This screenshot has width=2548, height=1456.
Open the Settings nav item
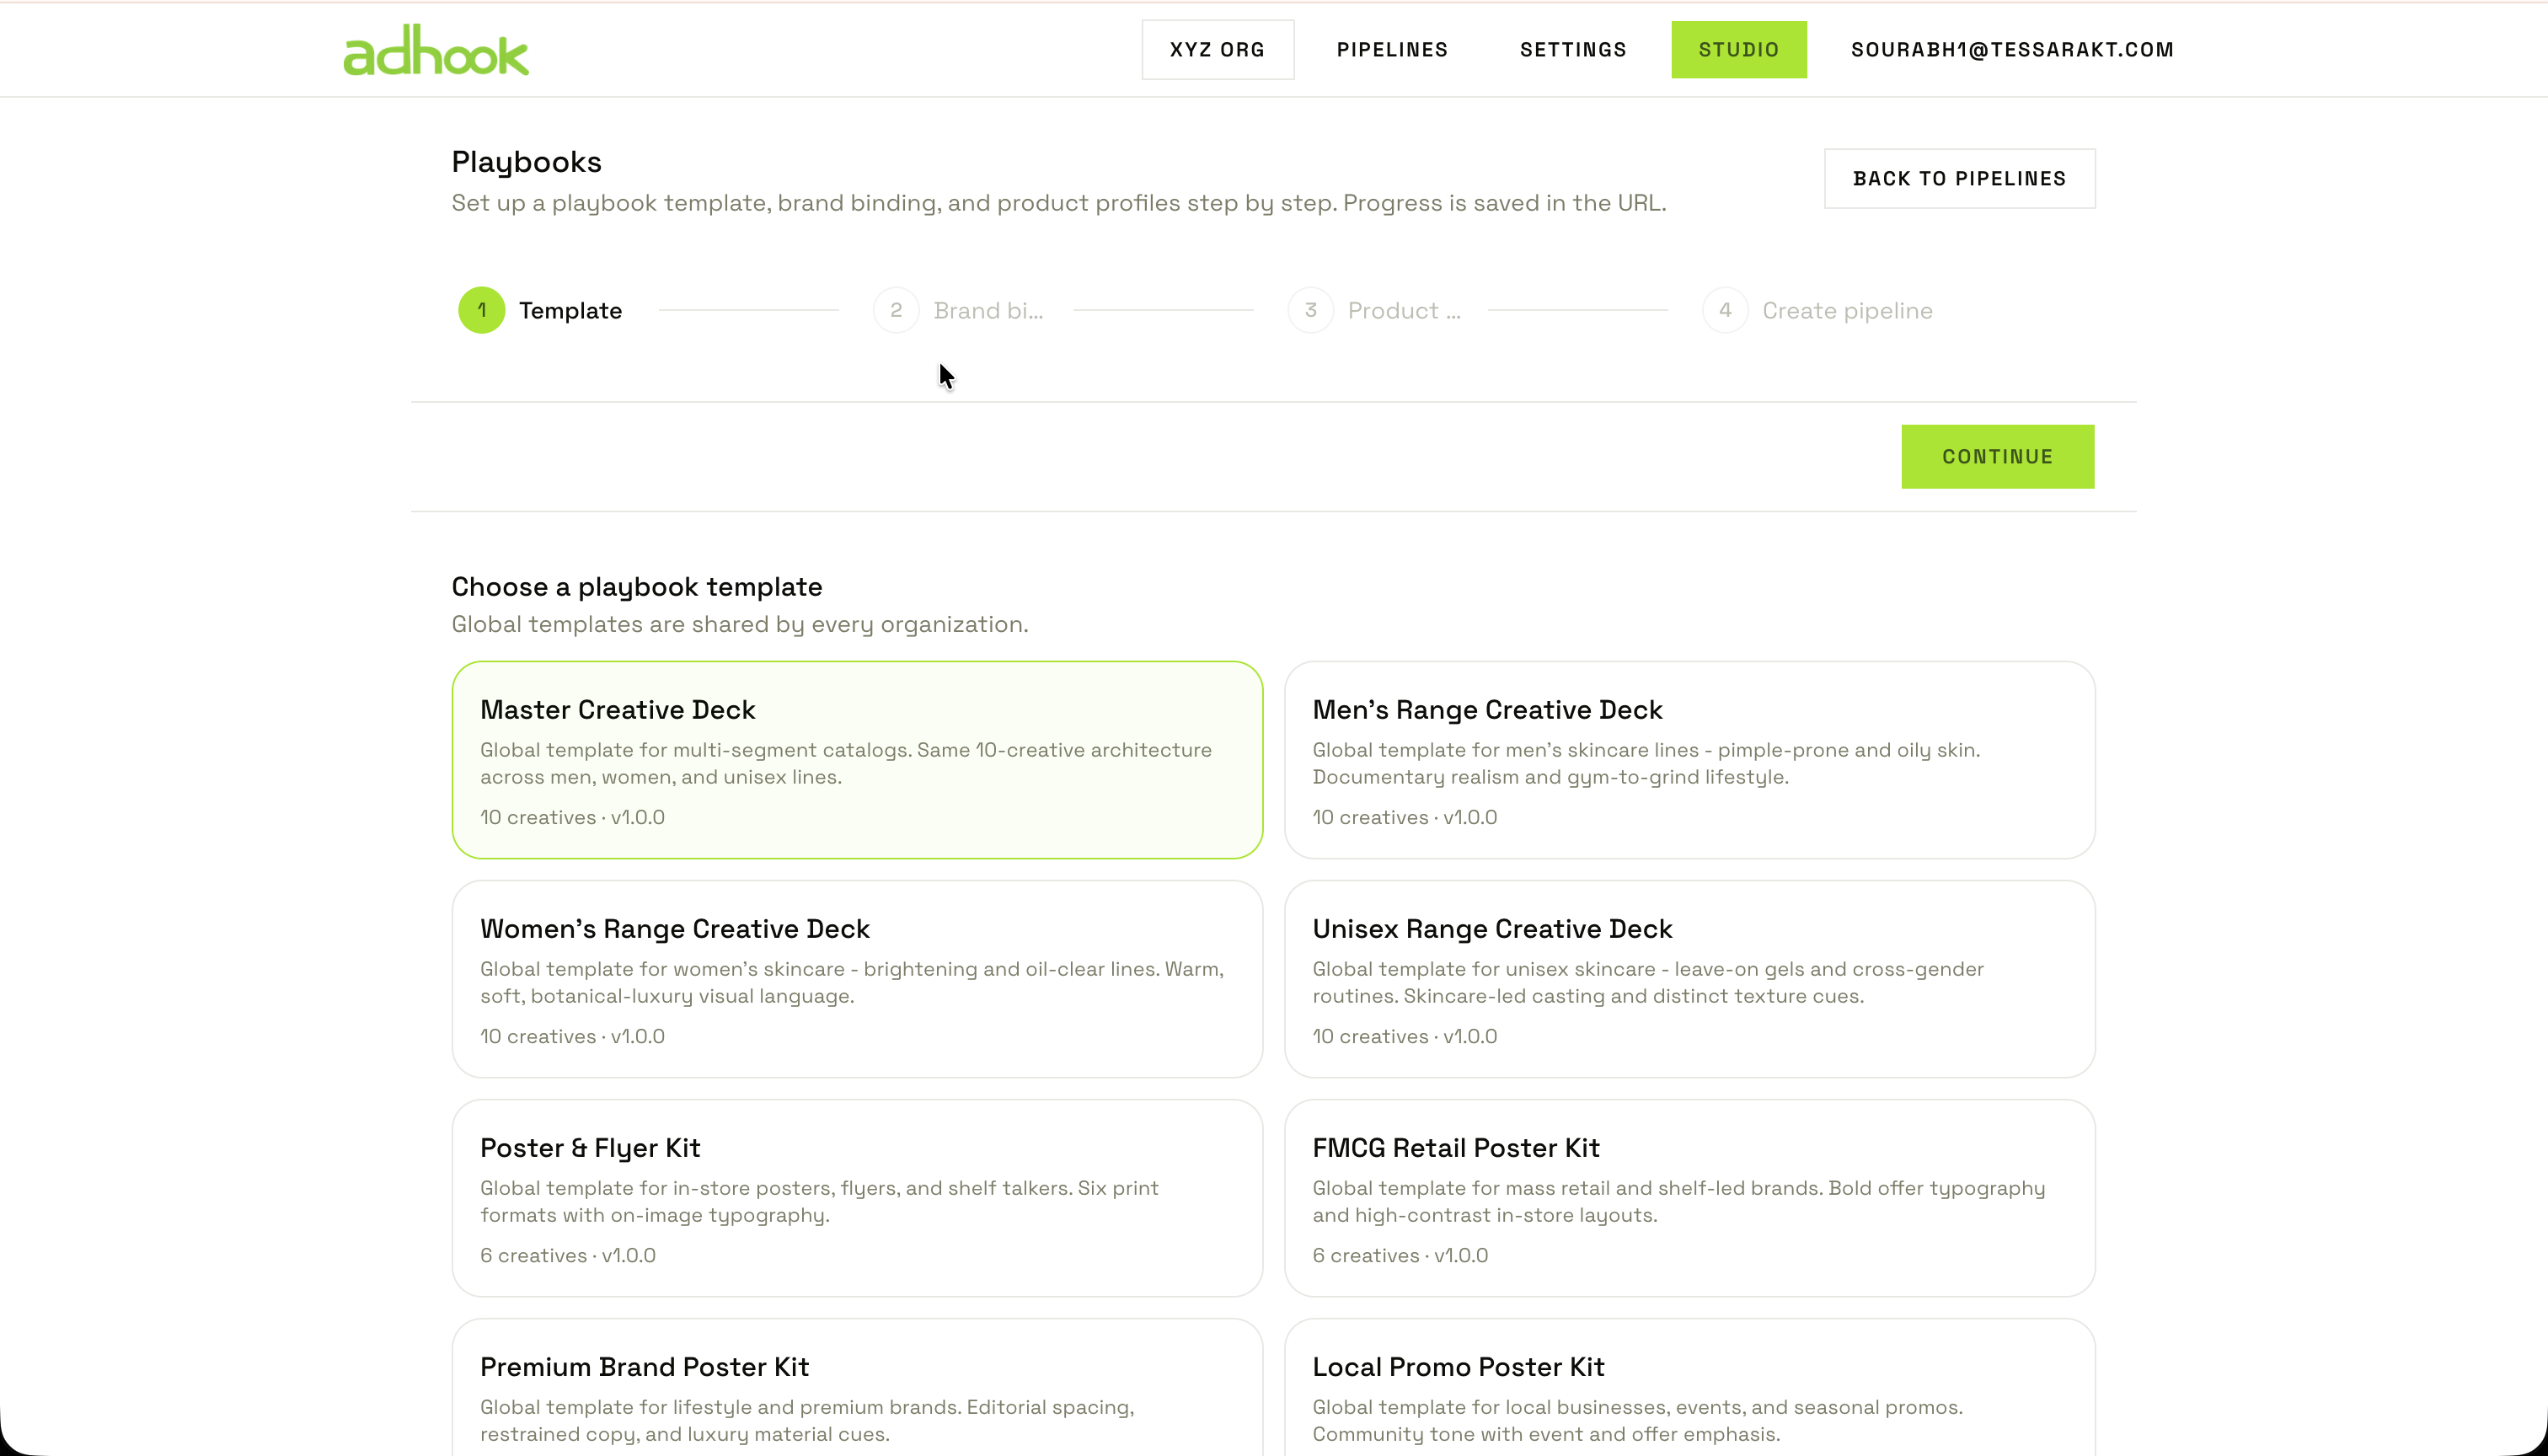pyautogui.click(x=1573, y=50)
